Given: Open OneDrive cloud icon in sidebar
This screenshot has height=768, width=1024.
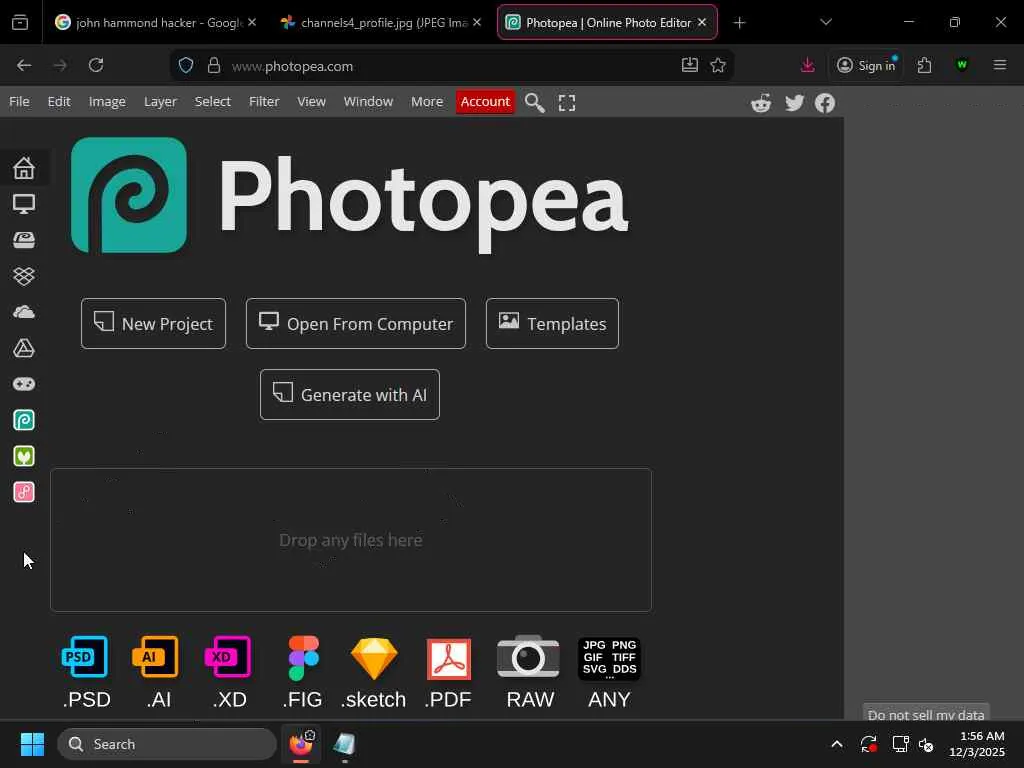Looking at the screenshot, I should [x=24, y=312].
